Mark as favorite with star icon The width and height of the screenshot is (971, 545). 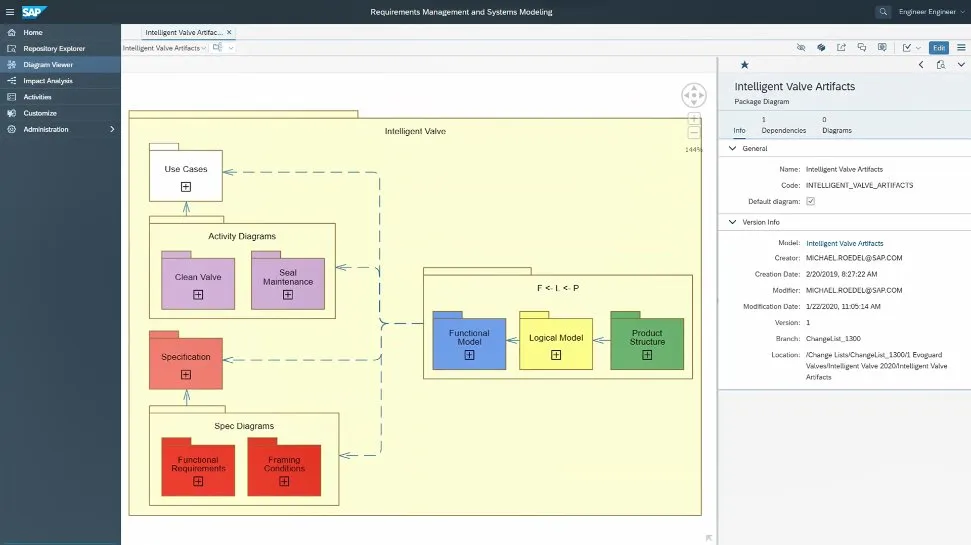coord(744,65)
